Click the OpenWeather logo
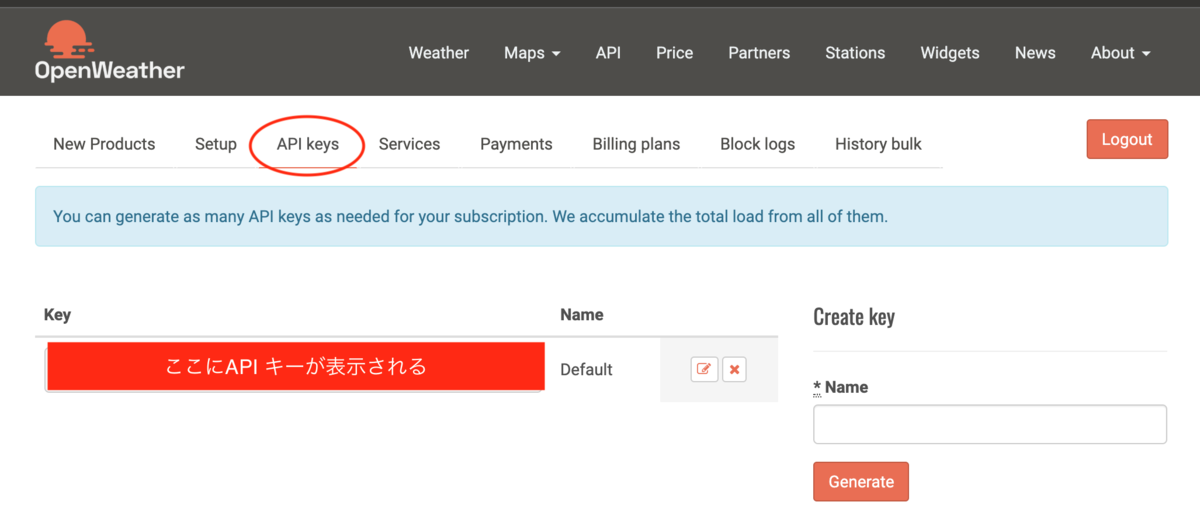The image size is (1200, 519). click(109, 51)
